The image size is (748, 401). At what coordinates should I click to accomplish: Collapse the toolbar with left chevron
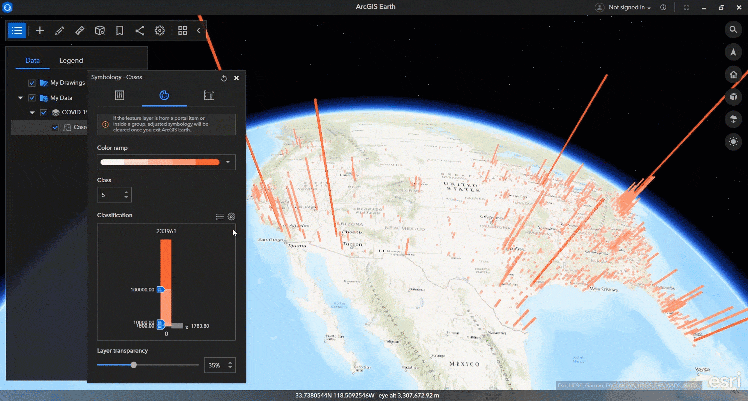pos(198,31)
